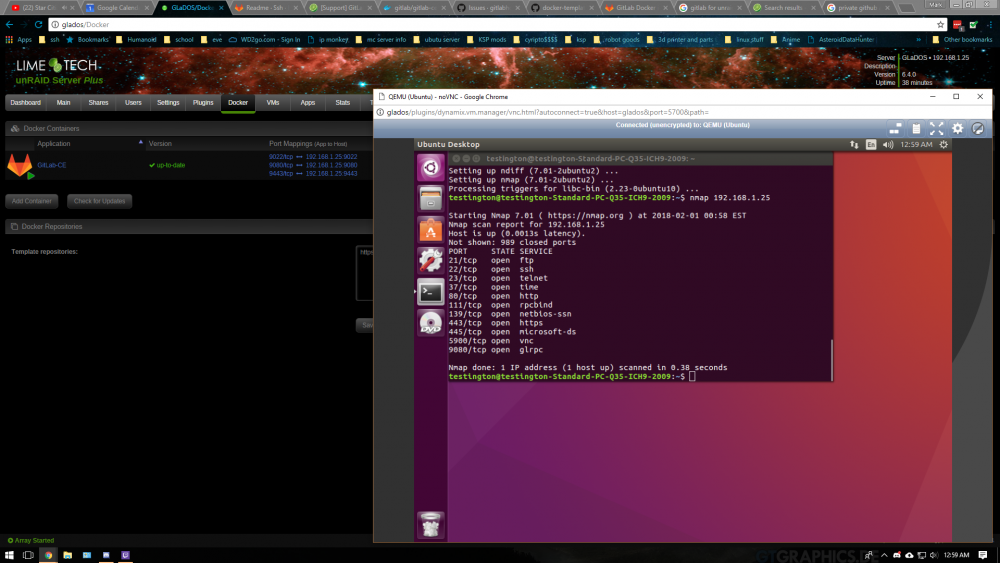Expand bookmarks overflow chevron
This screenshot has width=1000, height=563.
pos(918,40)
